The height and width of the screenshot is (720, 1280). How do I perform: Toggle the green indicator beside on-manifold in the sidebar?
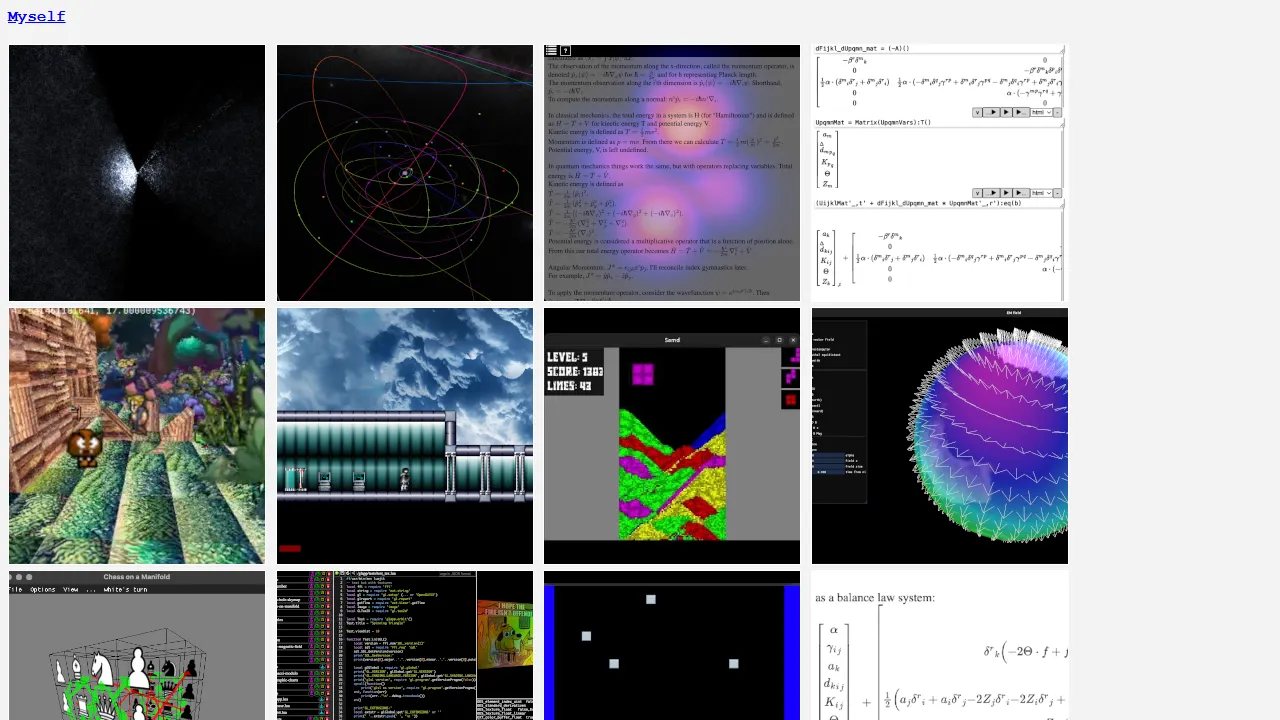(x=318, y=606)
